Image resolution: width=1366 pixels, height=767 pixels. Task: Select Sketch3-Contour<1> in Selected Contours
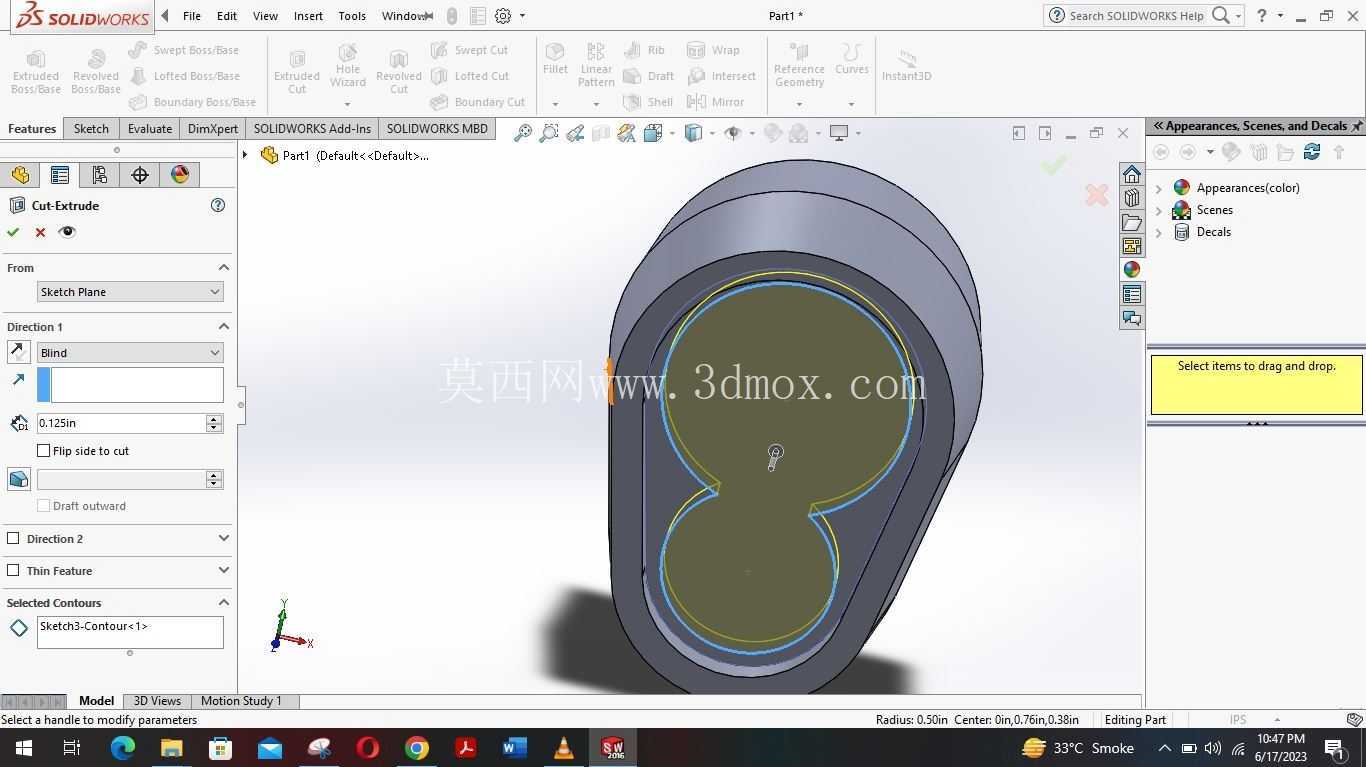tap(94, 626)
